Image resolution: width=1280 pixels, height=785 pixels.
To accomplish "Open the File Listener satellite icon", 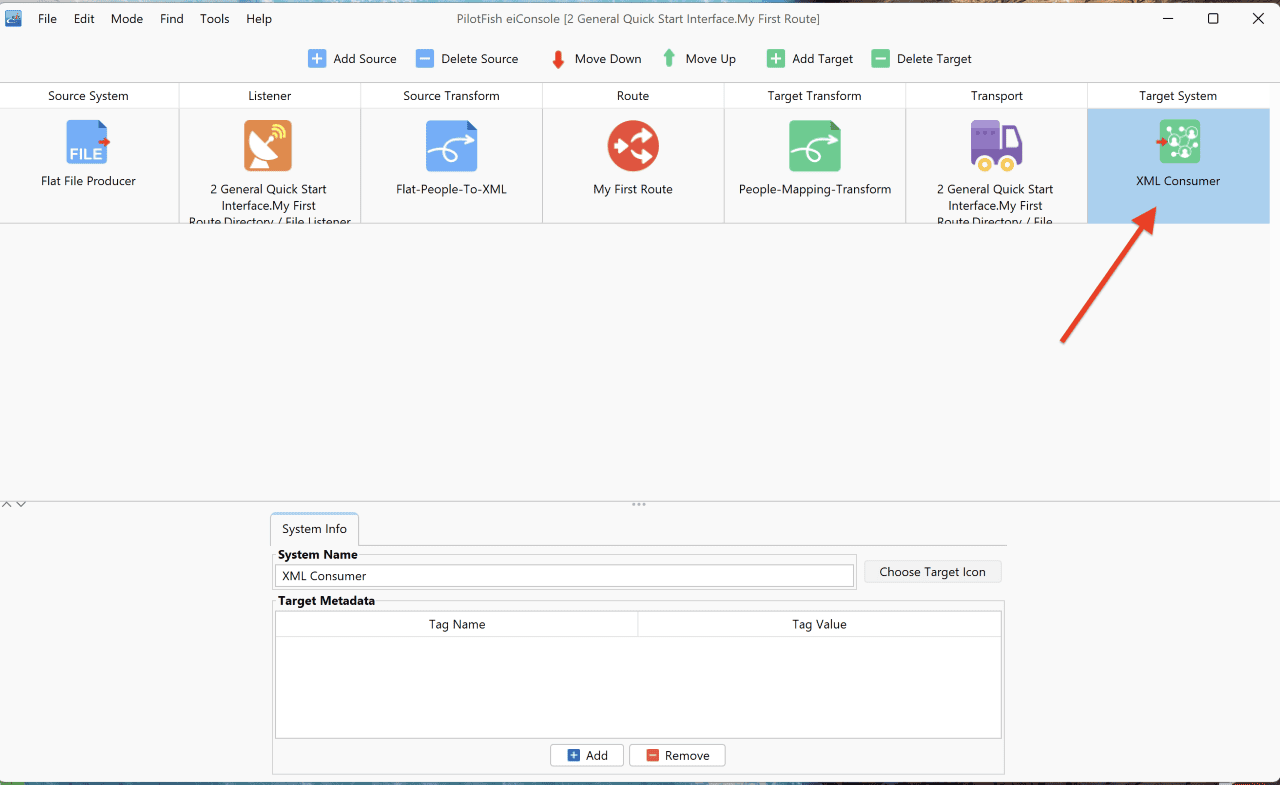I will [x=268, y=146].
